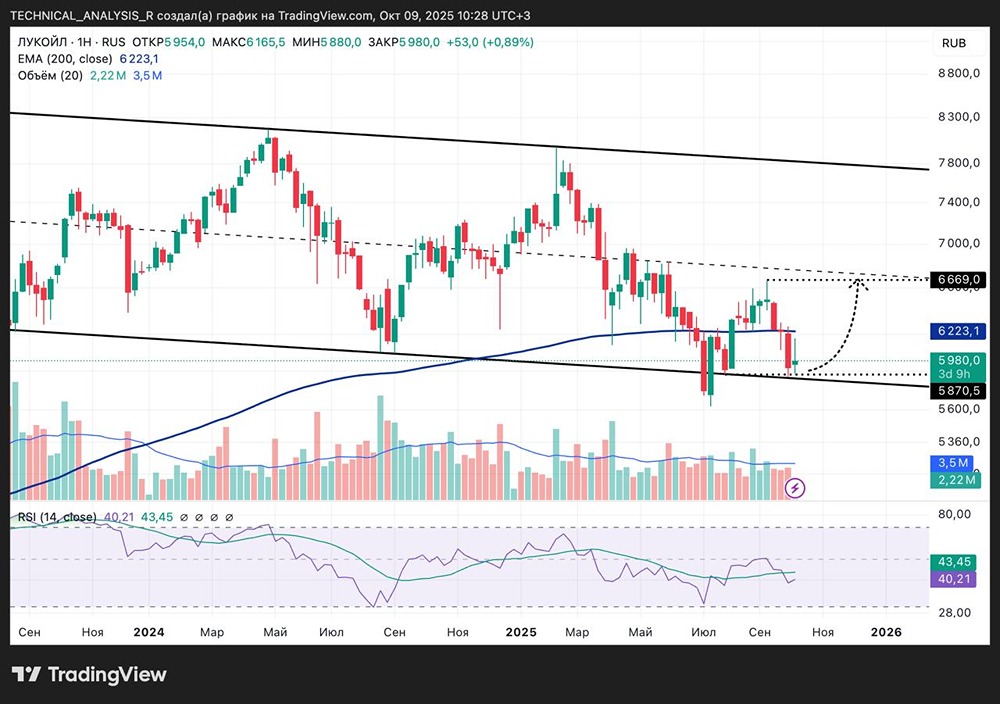
Task: Click the dark blue 6 223,1 EMA price tag
Action: coord(958,331)
